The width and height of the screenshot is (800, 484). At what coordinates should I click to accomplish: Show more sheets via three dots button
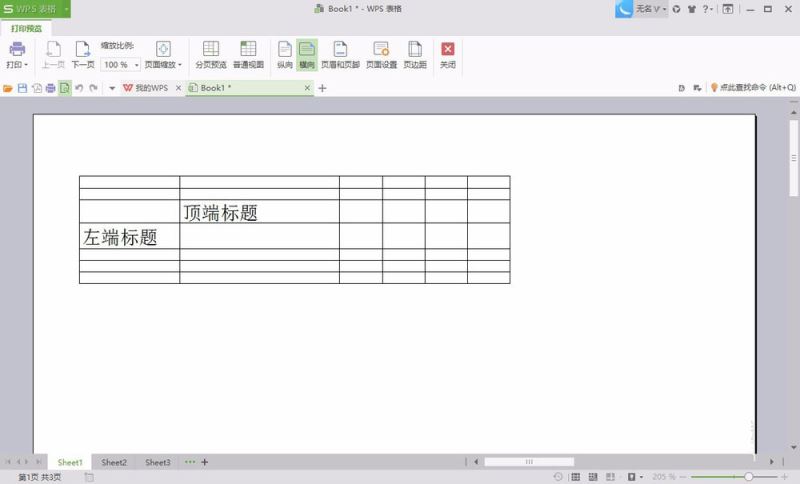tap(190, 462)
